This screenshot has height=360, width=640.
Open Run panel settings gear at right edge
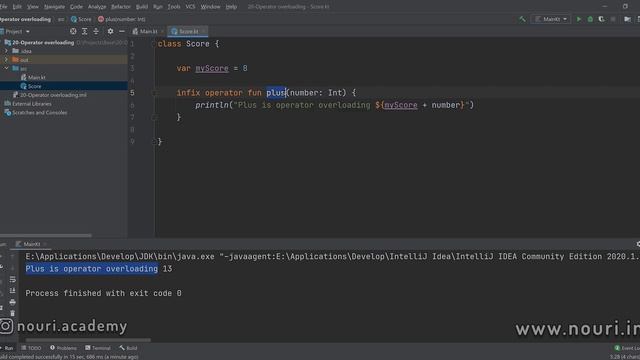(x=638, y=244)
